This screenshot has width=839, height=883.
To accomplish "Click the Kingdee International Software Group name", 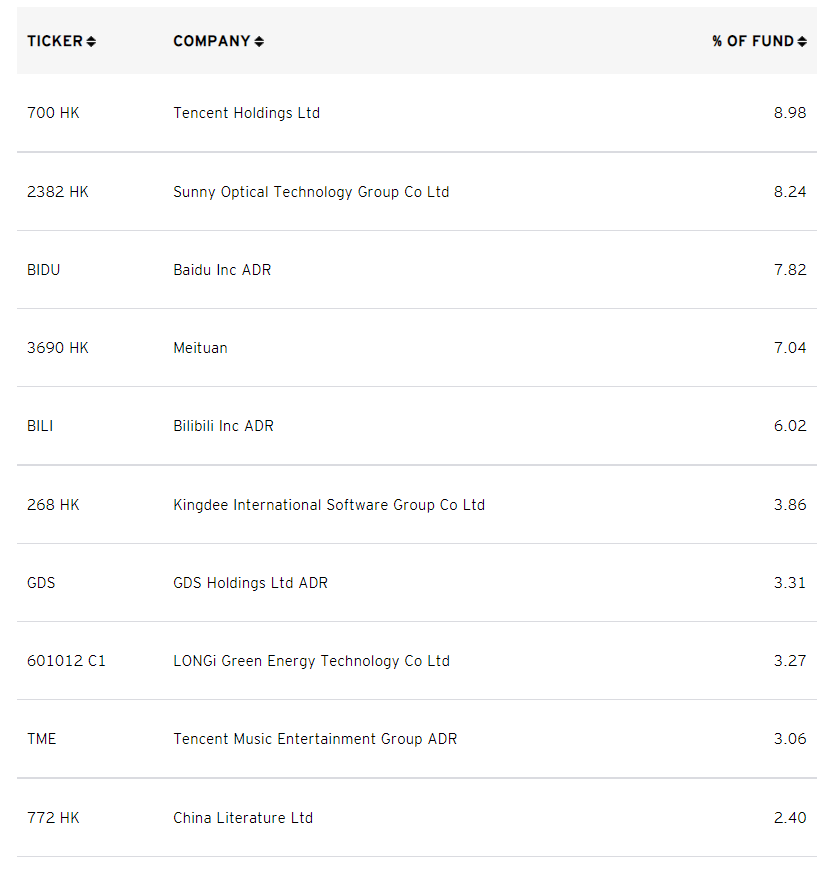I will coord(328,505).
